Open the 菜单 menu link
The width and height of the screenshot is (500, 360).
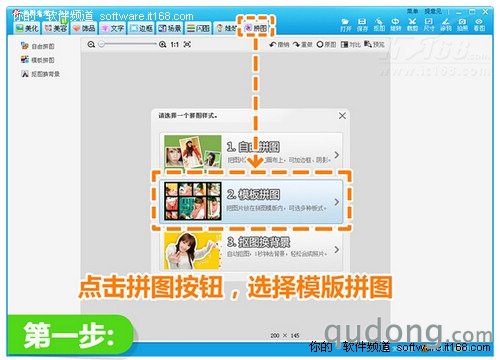point(412,12)
